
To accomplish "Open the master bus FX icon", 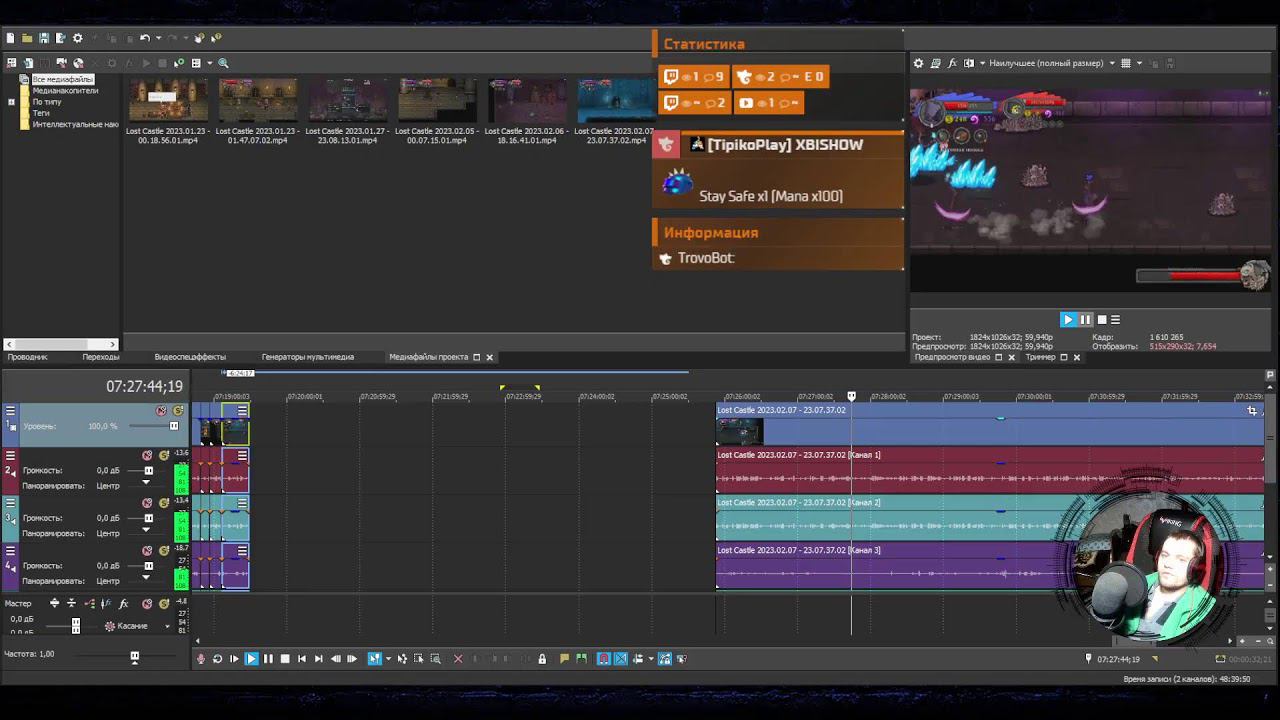I will coord(124,604).
